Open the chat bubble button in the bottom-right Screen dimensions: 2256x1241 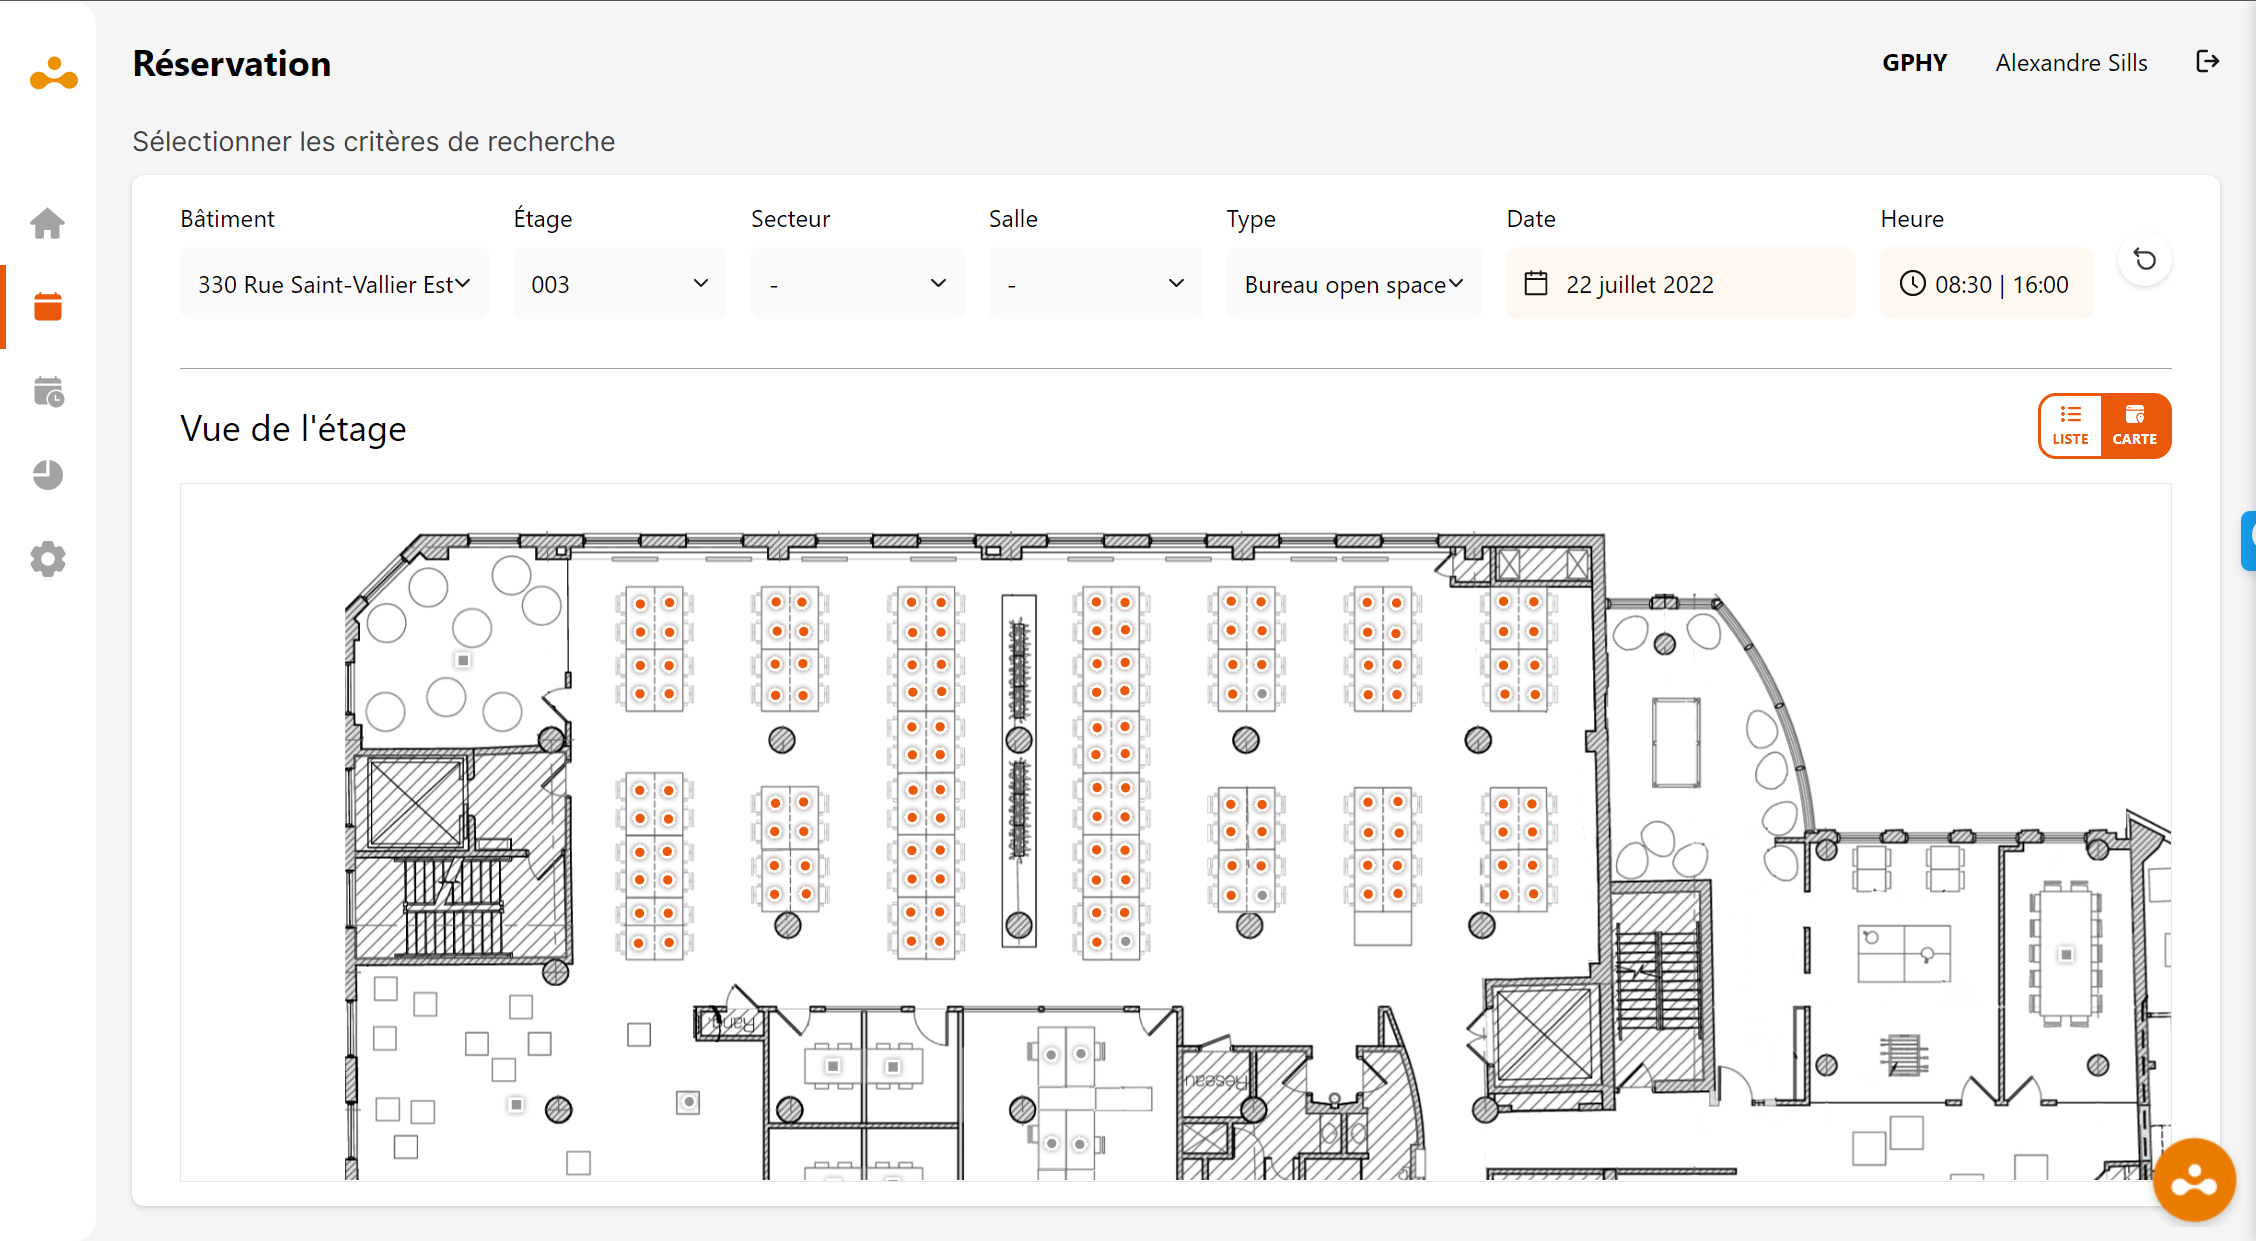tap(2194, 1180)
